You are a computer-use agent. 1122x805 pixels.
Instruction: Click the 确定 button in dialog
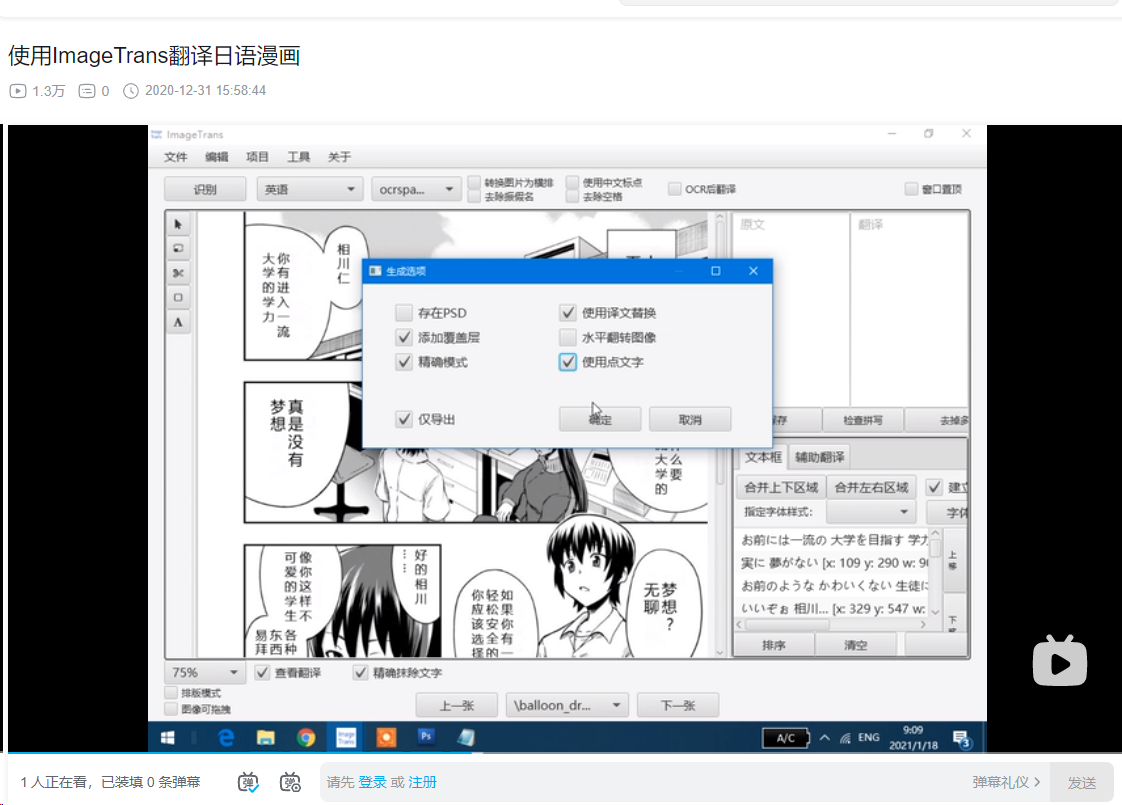tap(600, 419)
